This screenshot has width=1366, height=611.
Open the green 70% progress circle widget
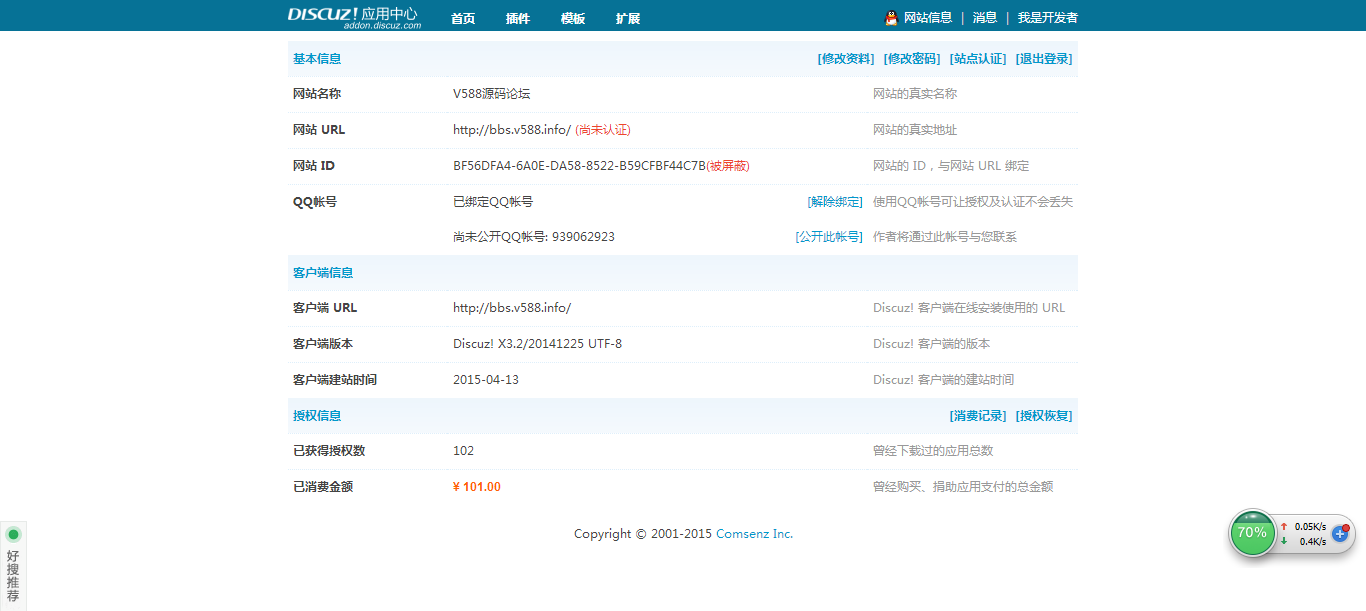click(1252, 534)
